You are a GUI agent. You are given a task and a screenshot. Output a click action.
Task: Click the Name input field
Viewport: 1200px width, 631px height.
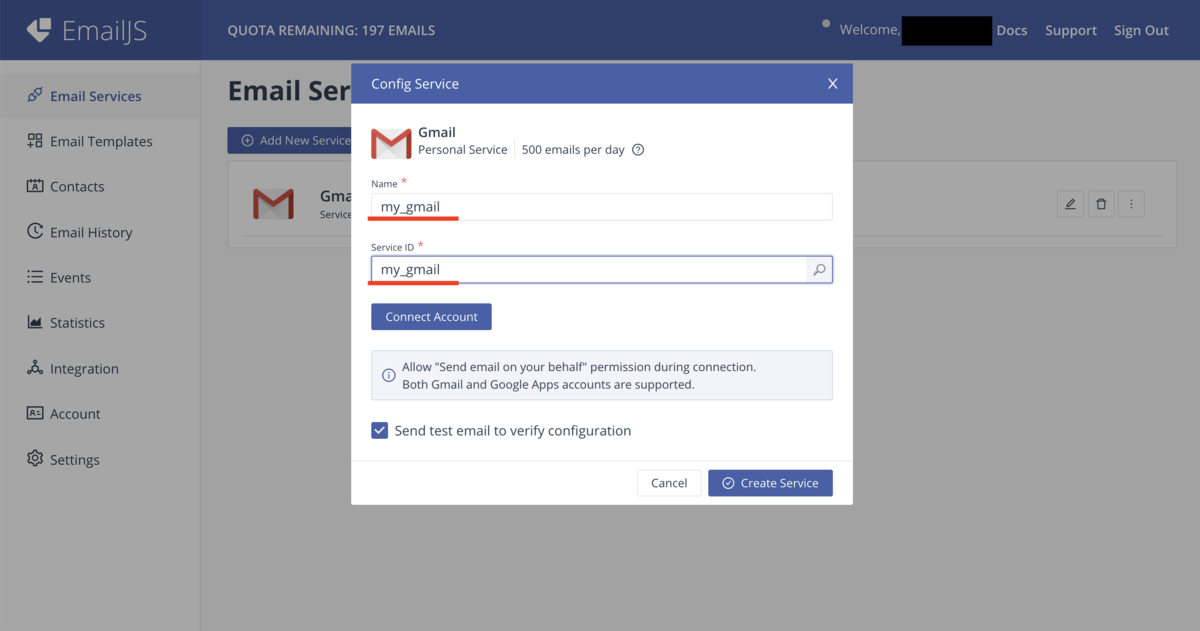602,207
